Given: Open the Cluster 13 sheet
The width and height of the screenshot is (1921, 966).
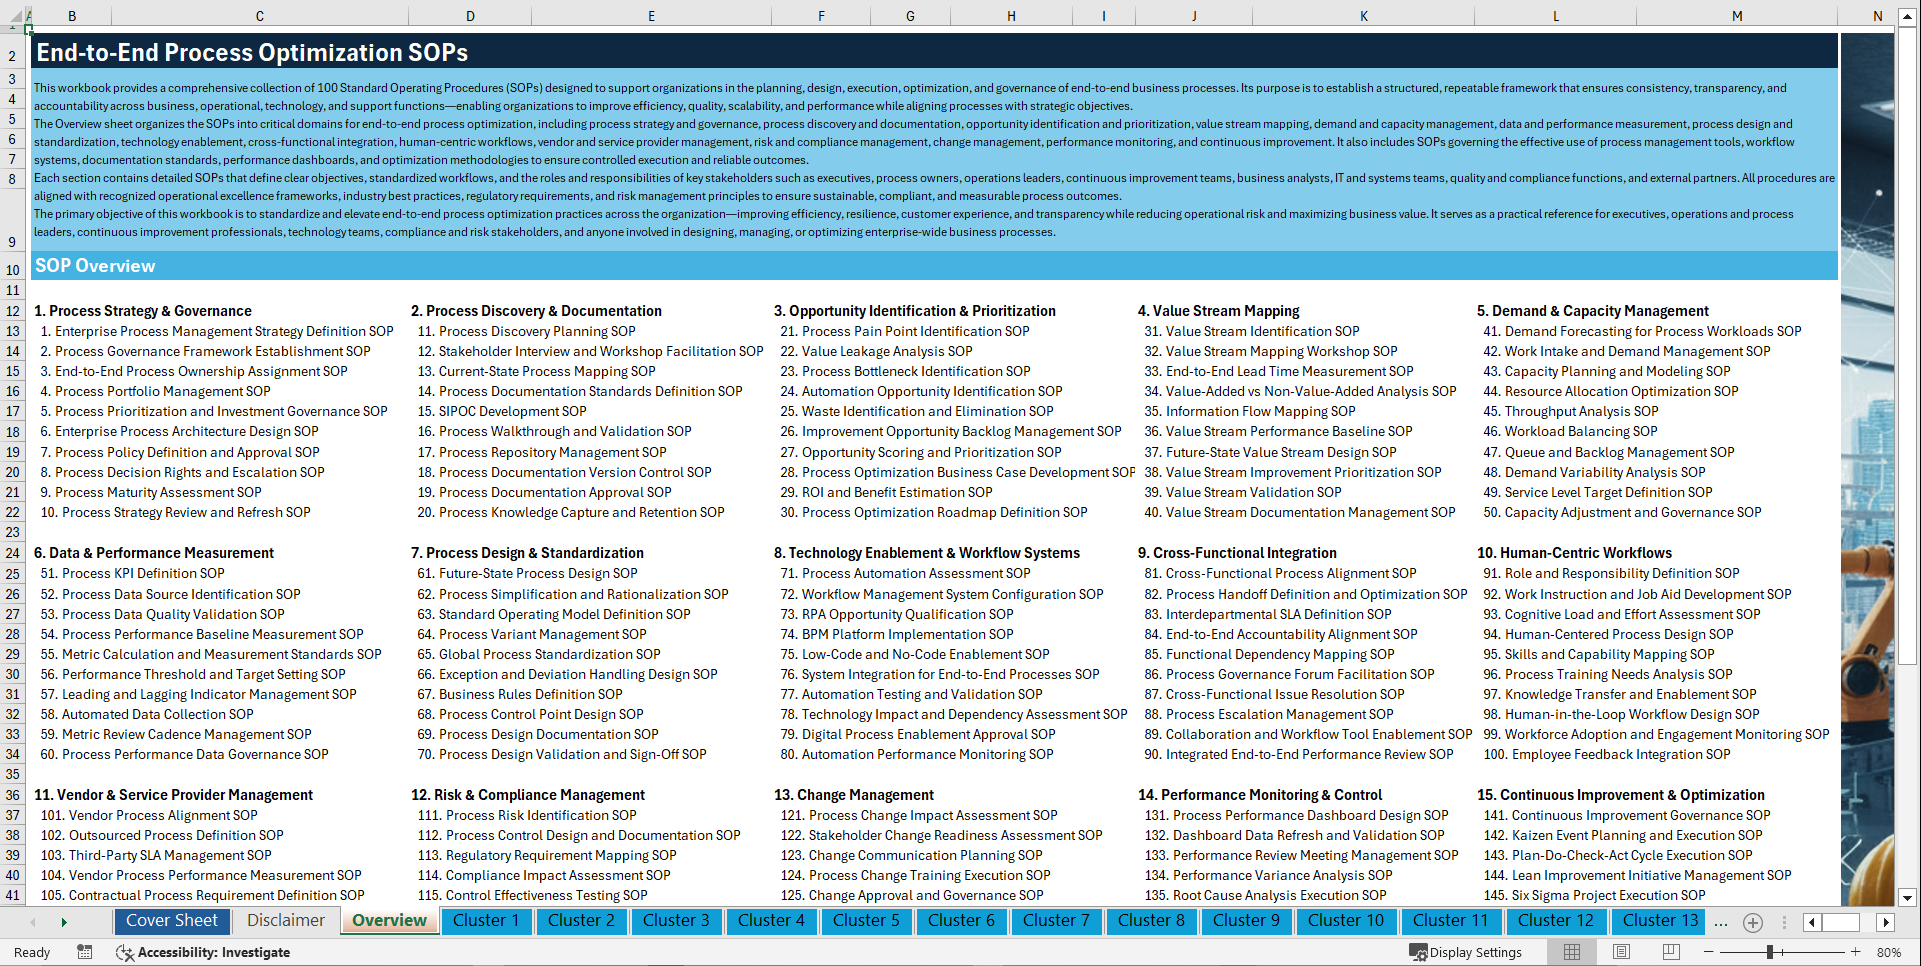Looking at the screenshot, I should pyautogui.click(x=1657, y=921).
